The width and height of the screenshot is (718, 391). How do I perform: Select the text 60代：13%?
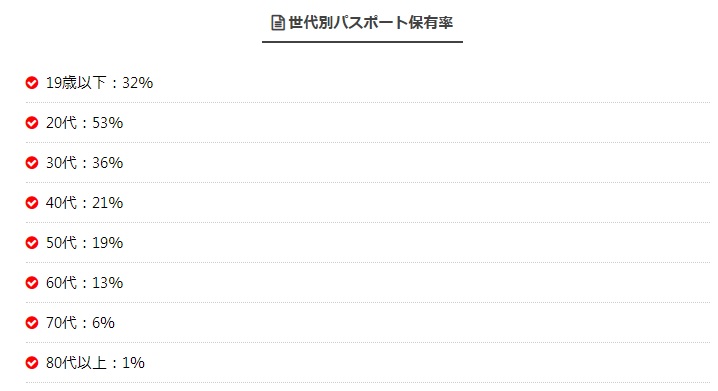[x=85, y=282]
